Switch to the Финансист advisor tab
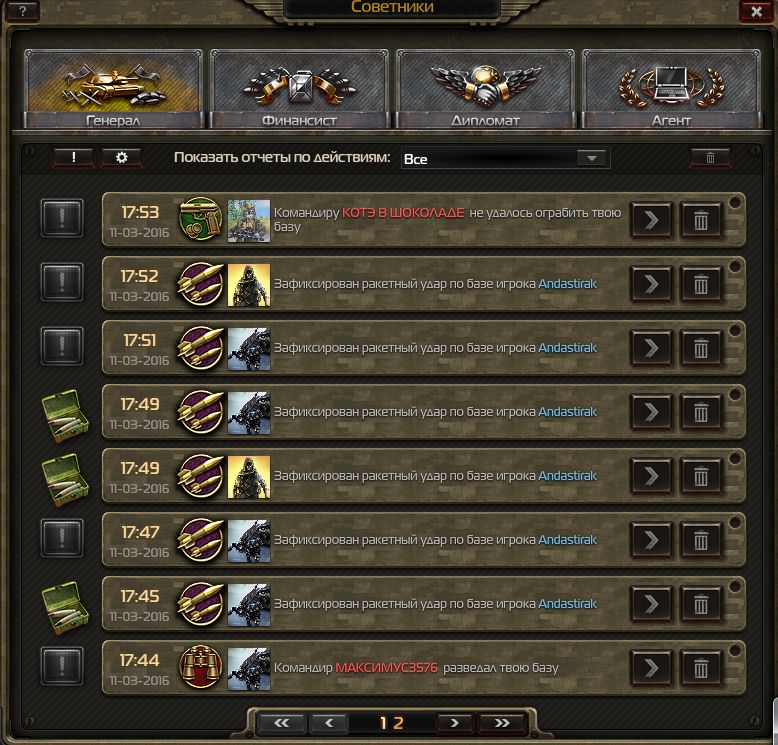Viewport: 778px width, 745px height. click(299, 89)
